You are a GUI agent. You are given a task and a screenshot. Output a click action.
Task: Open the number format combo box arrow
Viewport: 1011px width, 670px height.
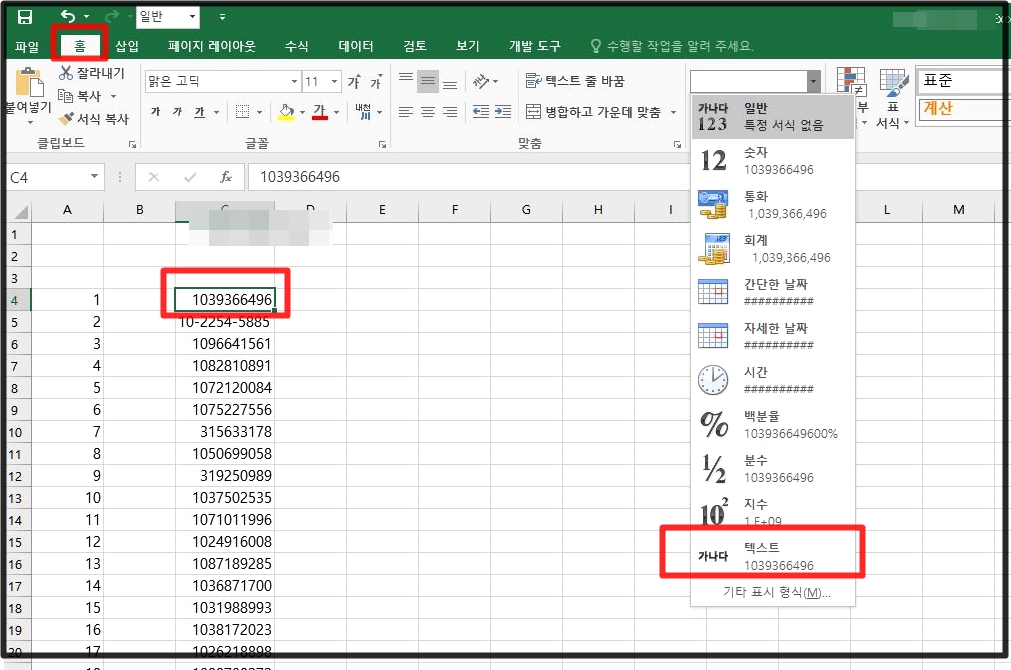pos(813,81)
